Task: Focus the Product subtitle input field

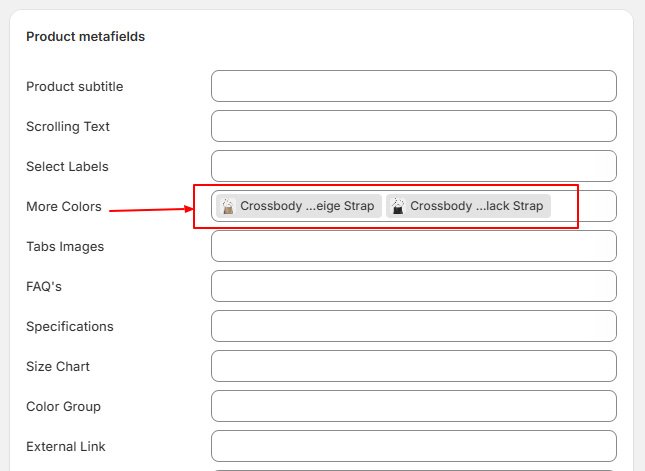Action: pyautogui.click(x=414, y=86)
